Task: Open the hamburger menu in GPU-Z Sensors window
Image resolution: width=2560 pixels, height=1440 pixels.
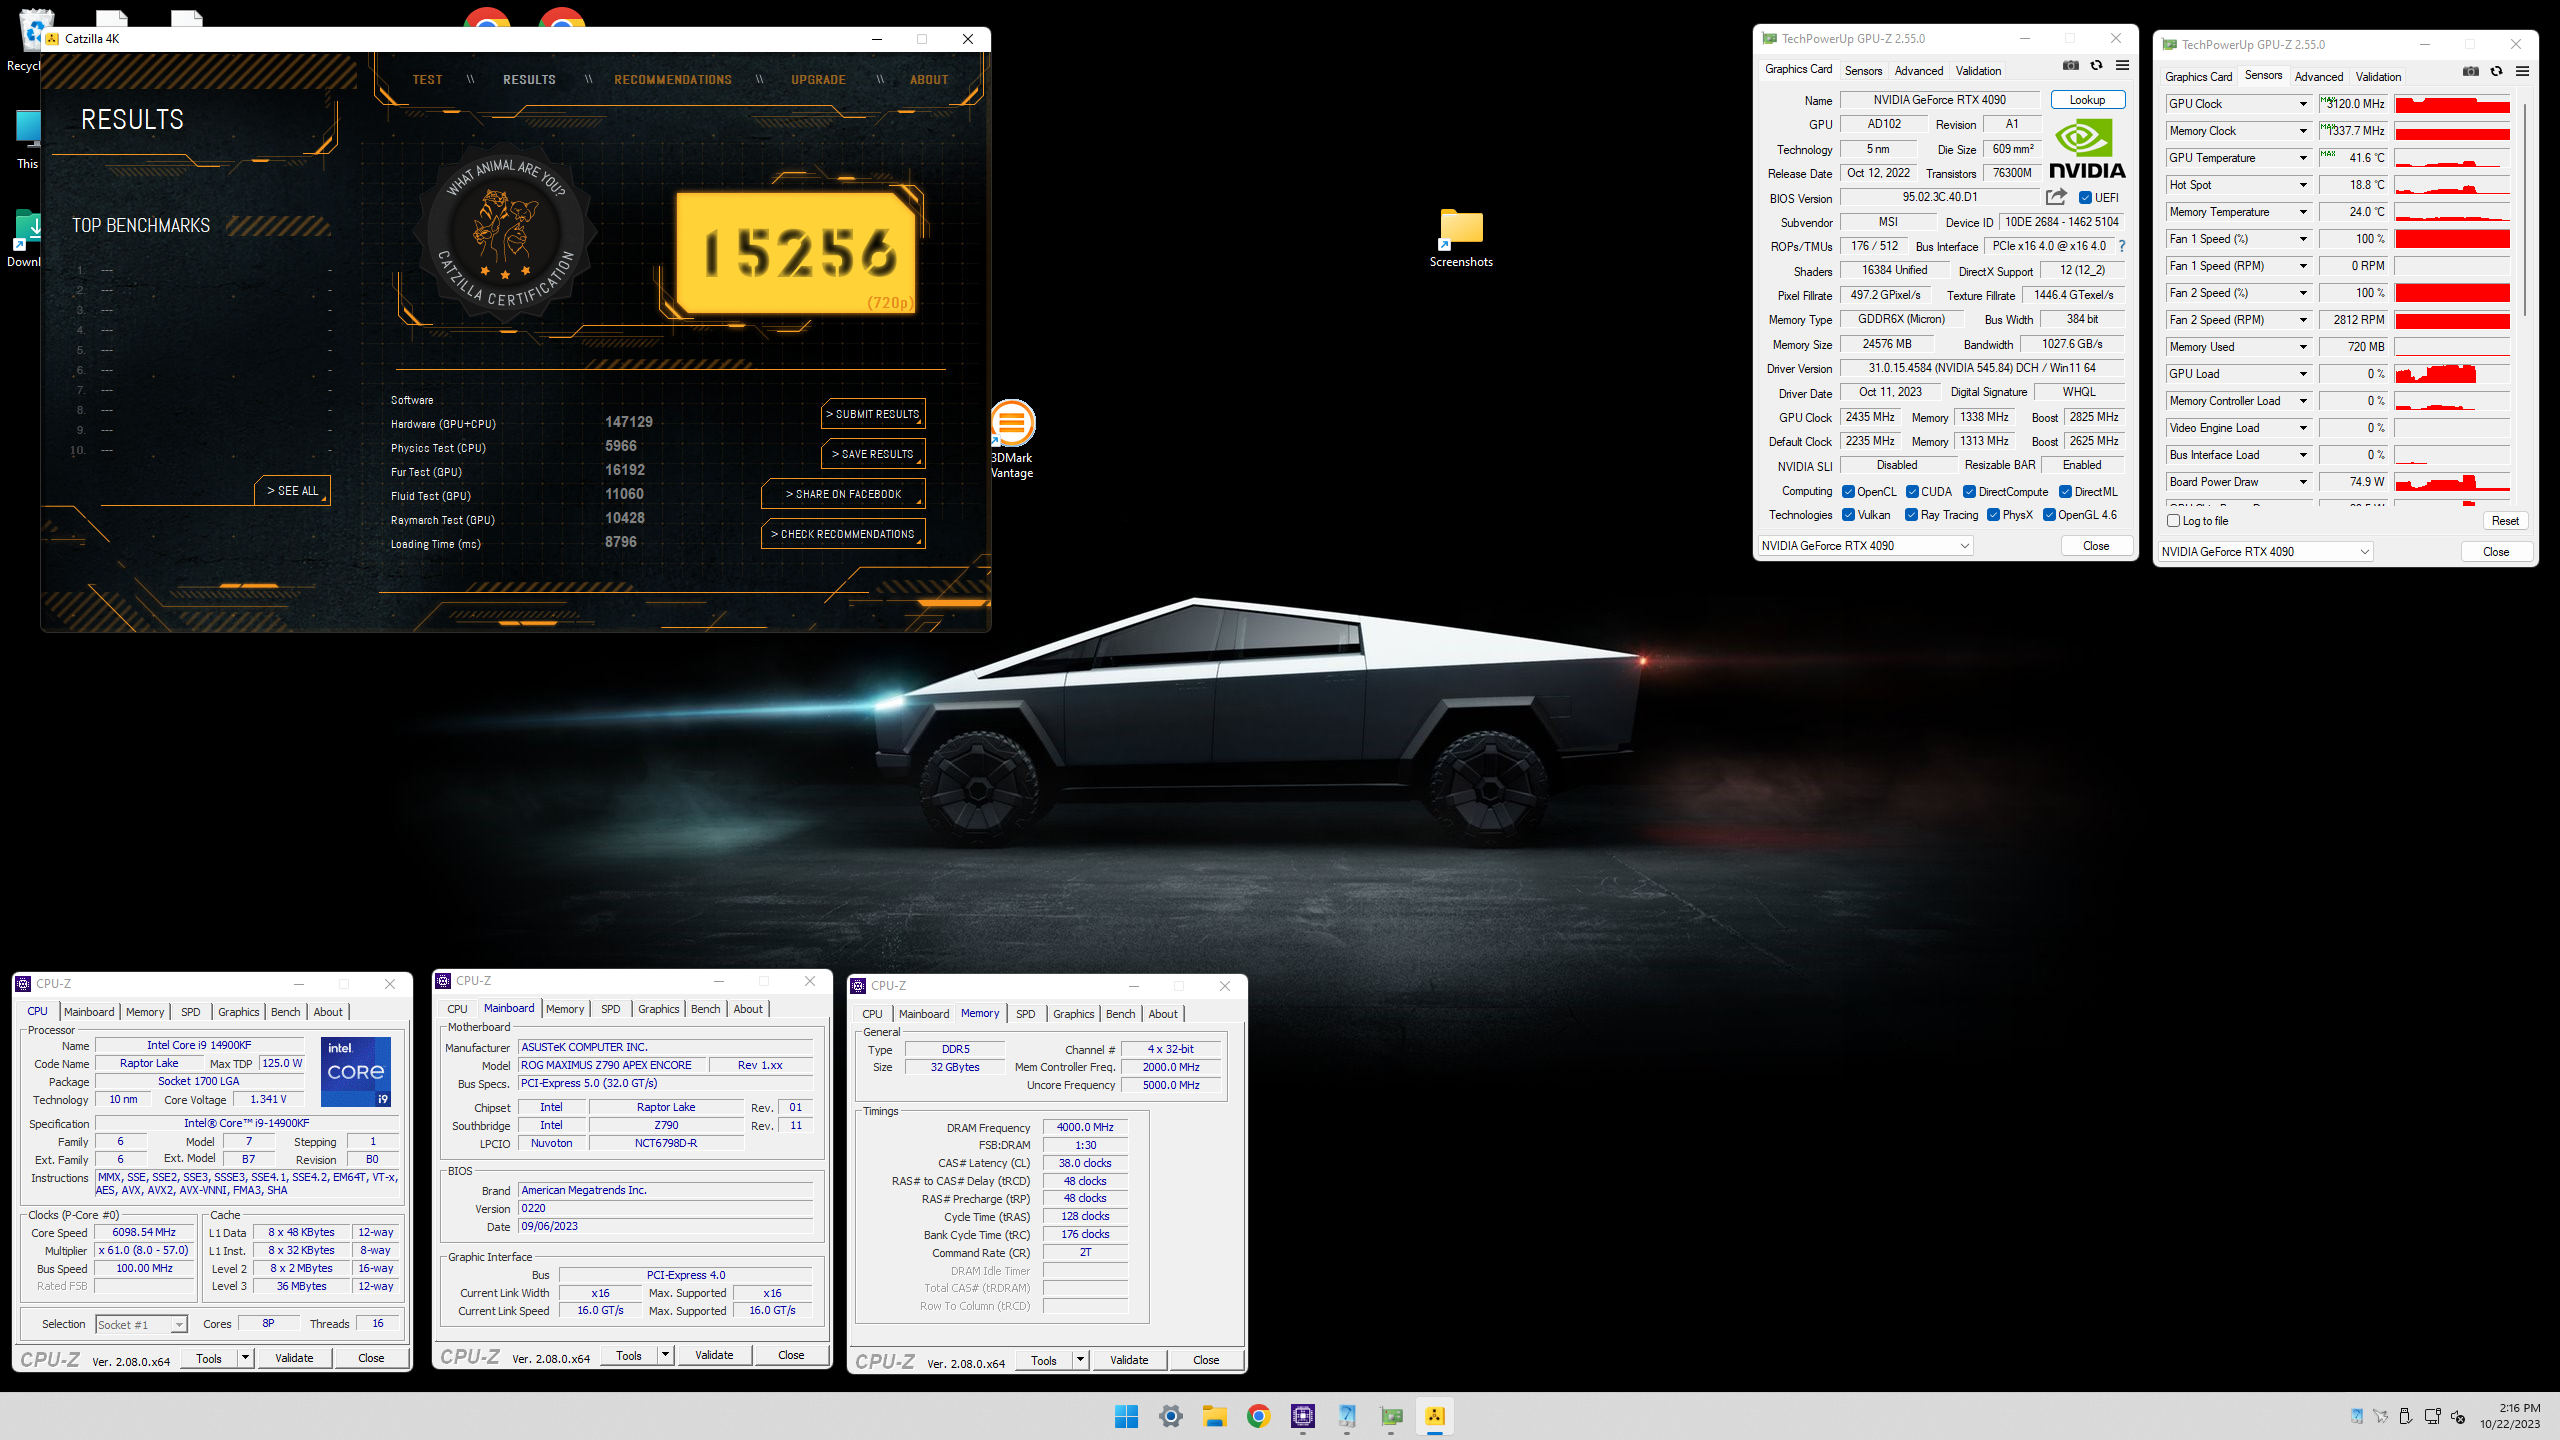Action: click(2522, 72)
